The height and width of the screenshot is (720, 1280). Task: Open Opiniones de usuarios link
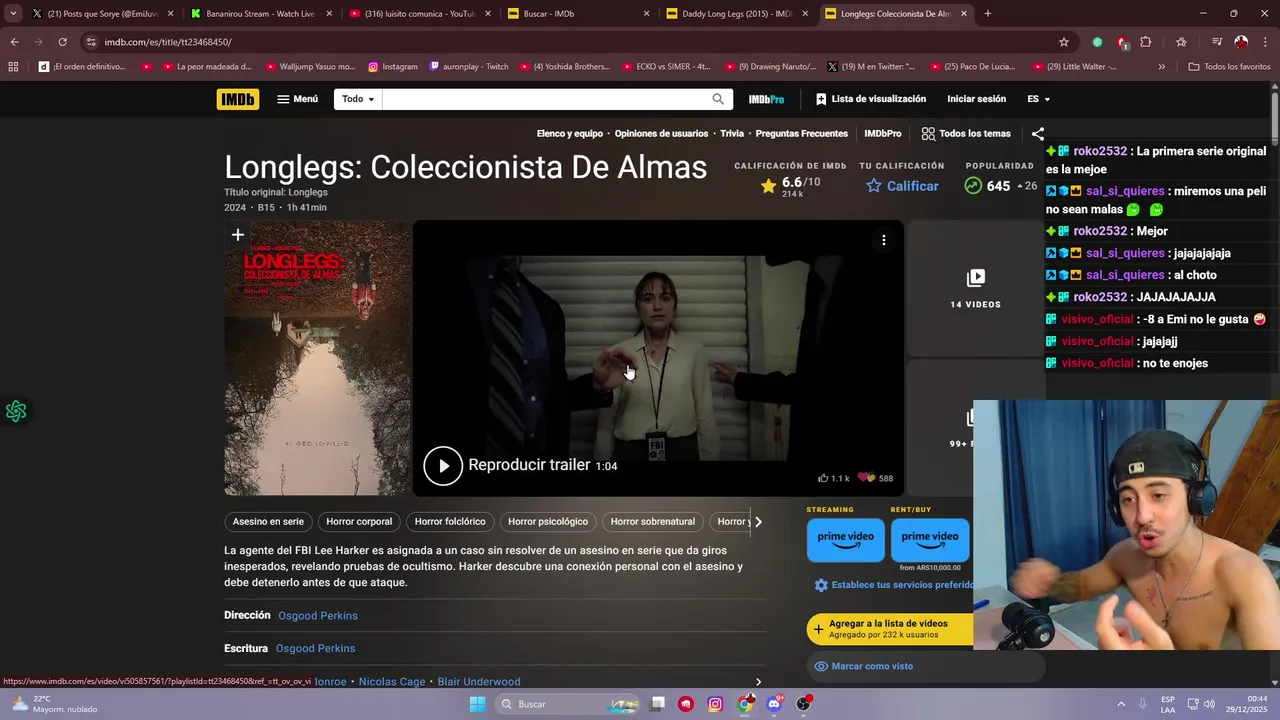[x=661, y=133]
